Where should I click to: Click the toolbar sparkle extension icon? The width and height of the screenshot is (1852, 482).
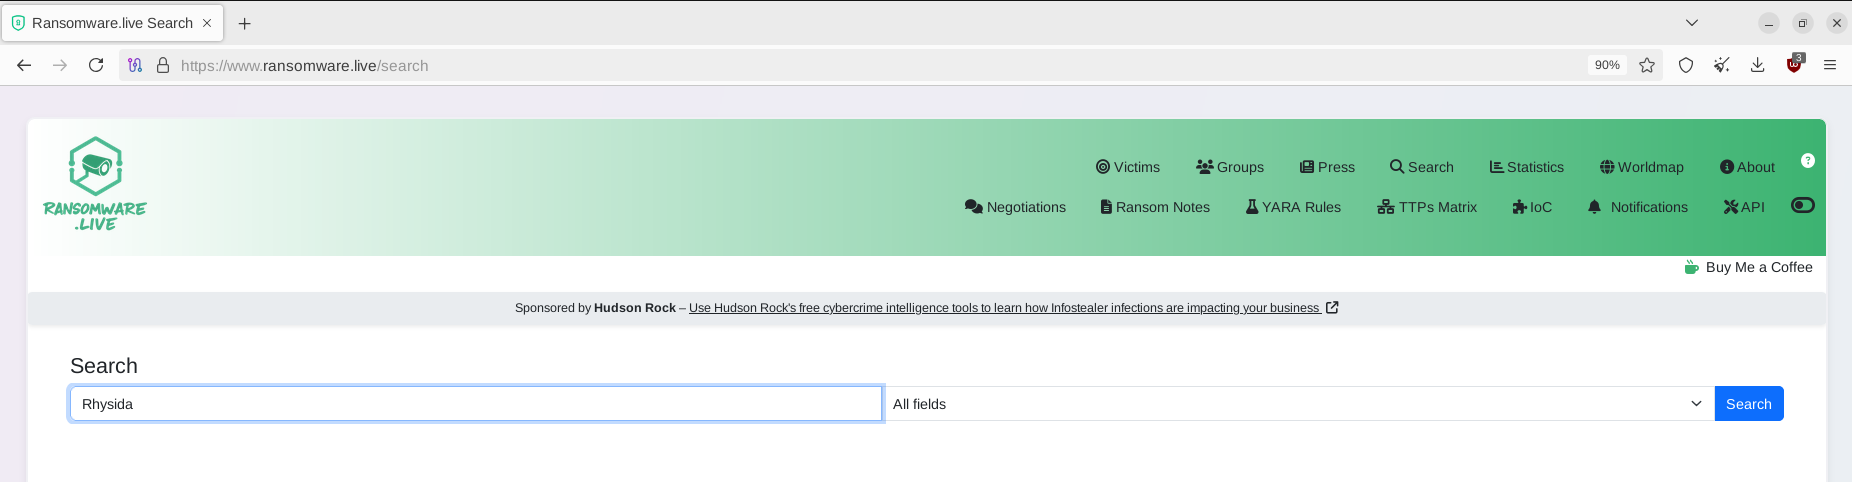pyautogui.click(x=1721, y=65)
